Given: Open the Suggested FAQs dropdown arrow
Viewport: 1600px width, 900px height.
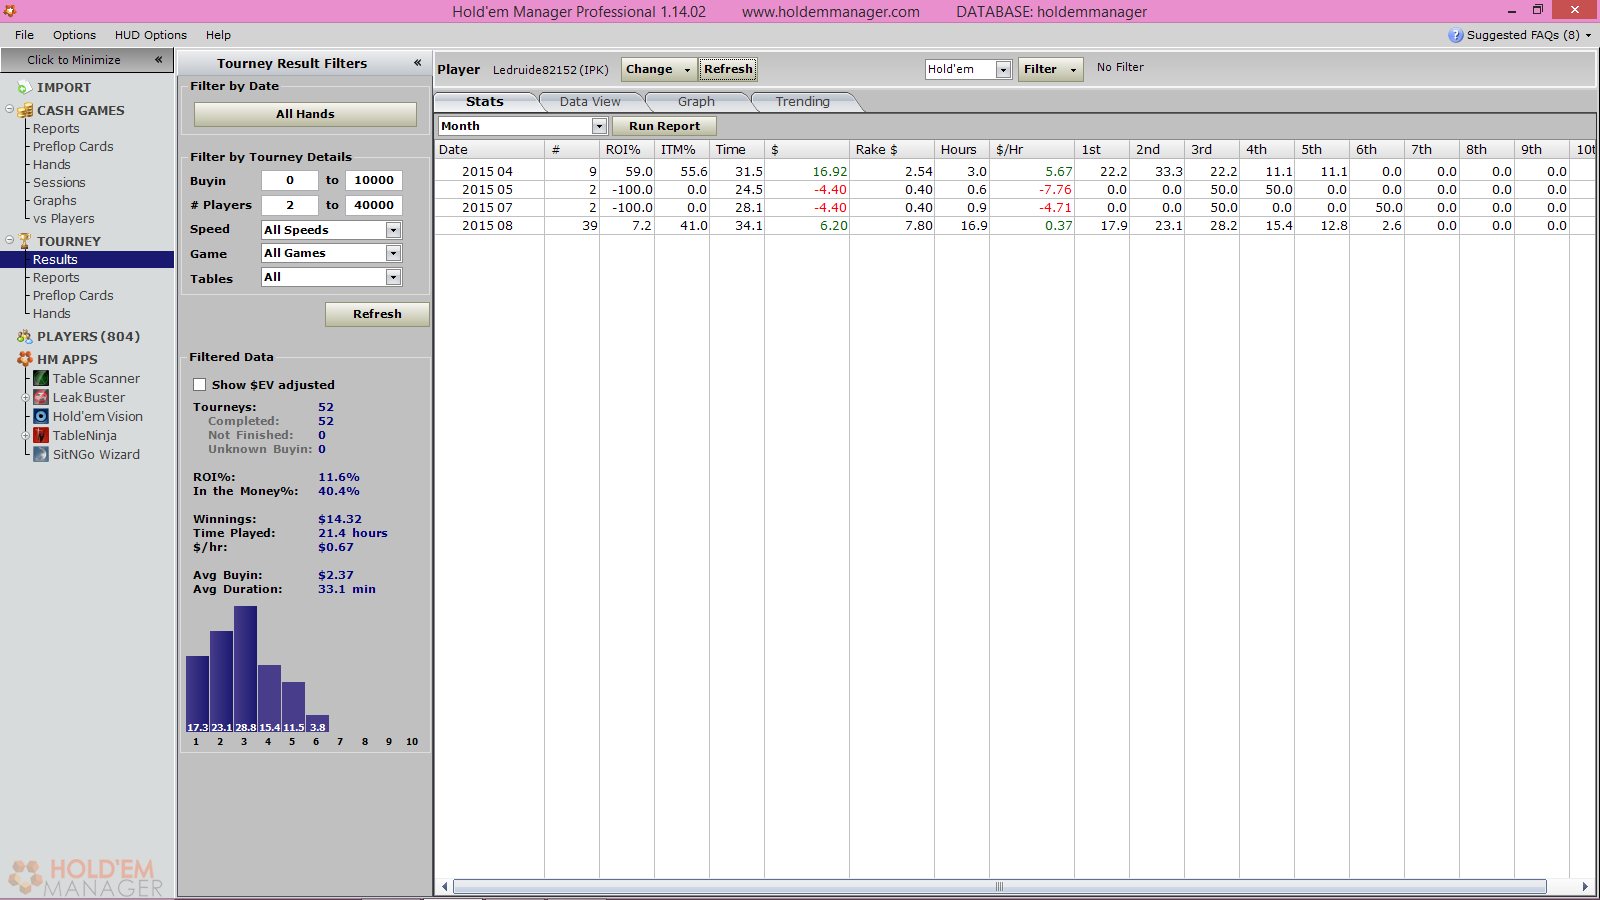Looking at the screenshot, I should click(x=1588, y=35).
